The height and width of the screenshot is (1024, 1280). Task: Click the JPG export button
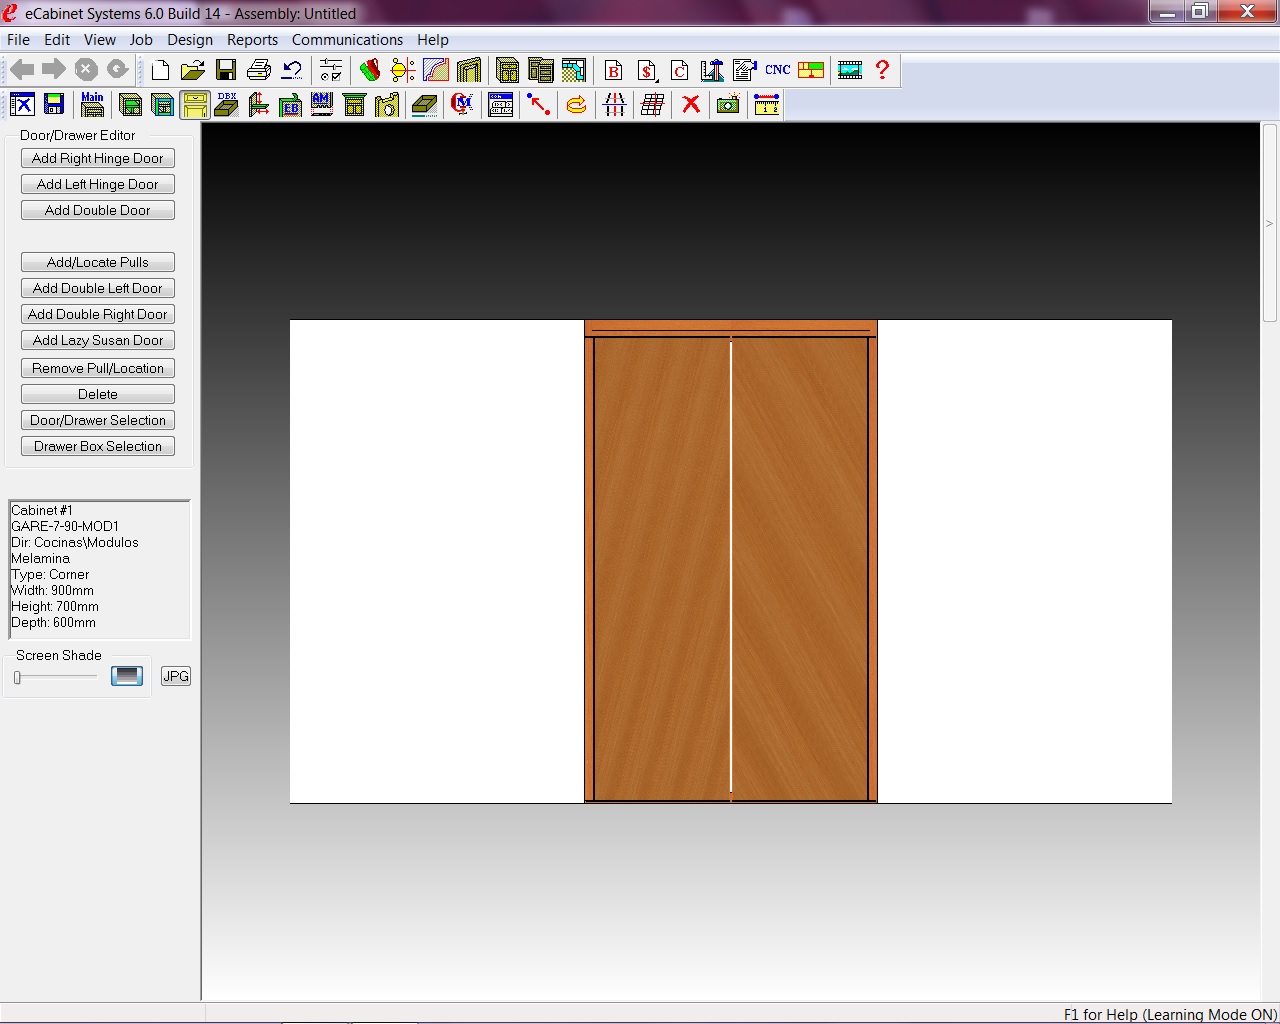(176, 676)
